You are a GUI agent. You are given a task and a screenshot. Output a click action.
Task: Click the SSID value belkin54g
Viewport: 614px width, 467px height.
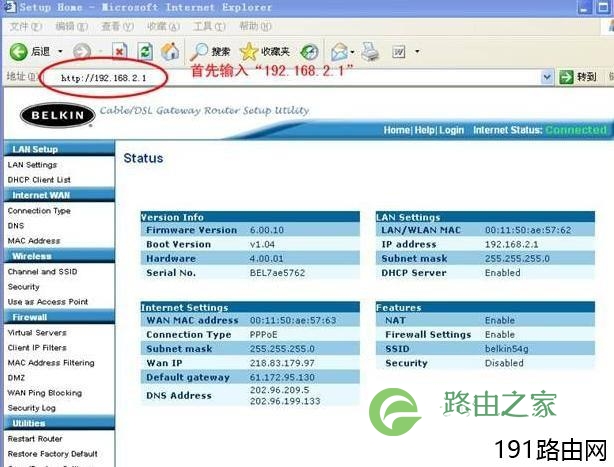506,349
